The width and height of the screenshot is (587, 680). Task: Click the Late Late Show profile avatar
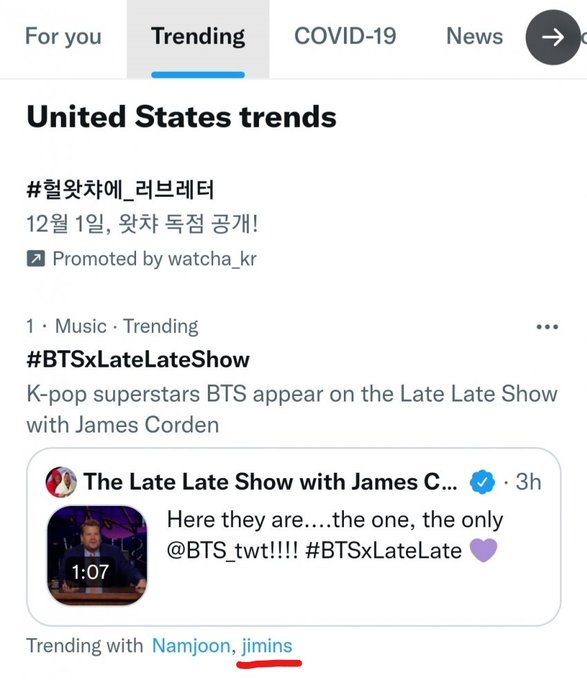(x=61, y=482)
